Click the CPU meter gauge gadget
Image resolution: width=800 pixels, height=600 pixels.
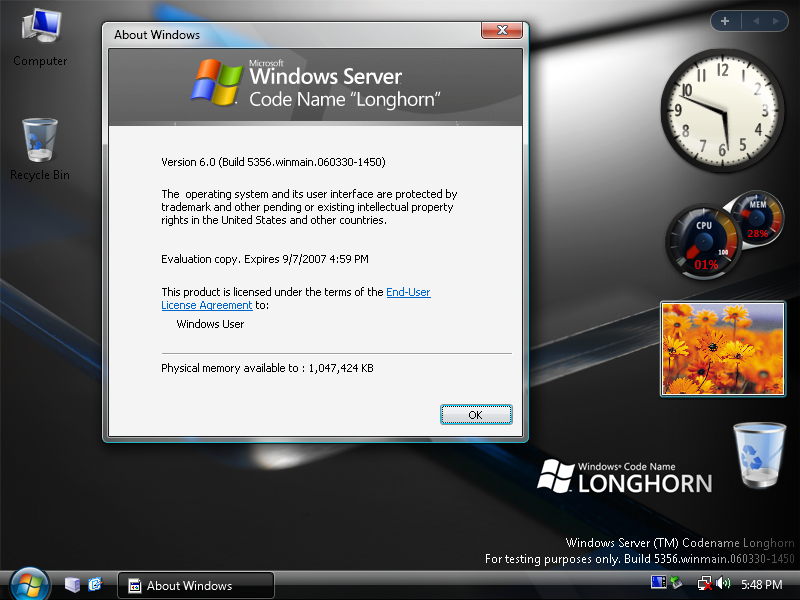(x=704, y=242)
